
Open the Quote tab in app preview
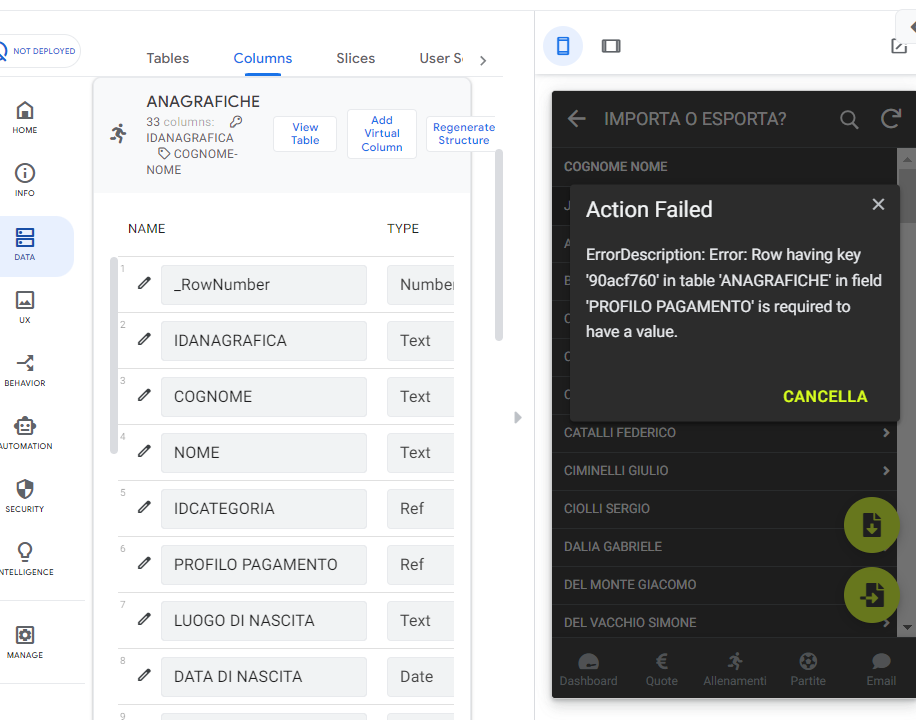tap(661, 669)
